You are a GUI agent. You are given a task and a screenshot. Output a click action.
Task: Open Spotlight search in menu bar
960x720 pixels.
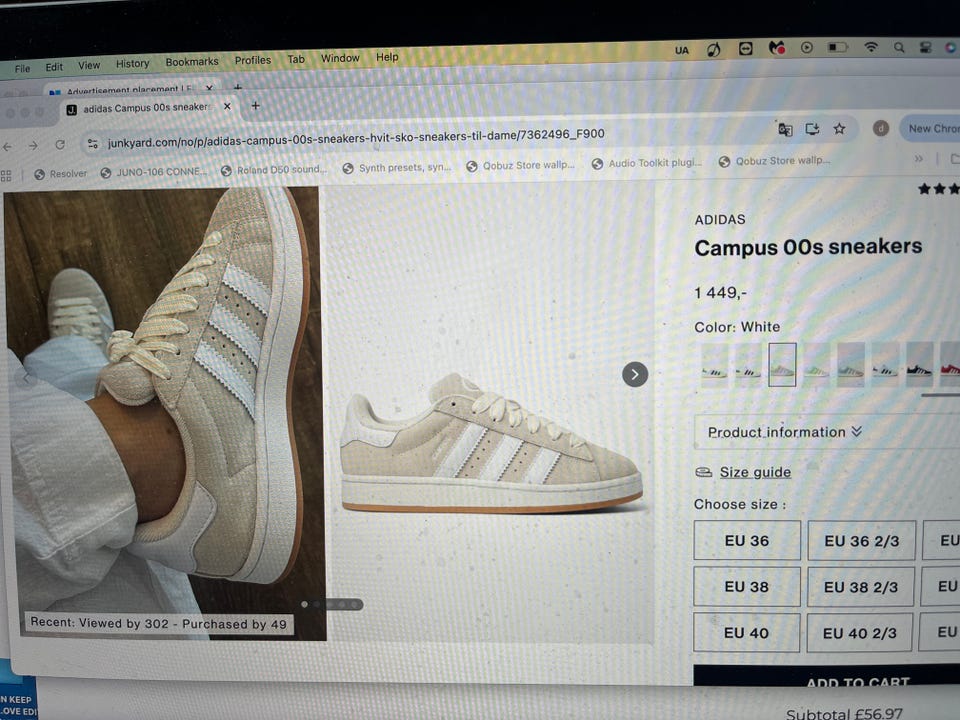click(x=899, y=47)
